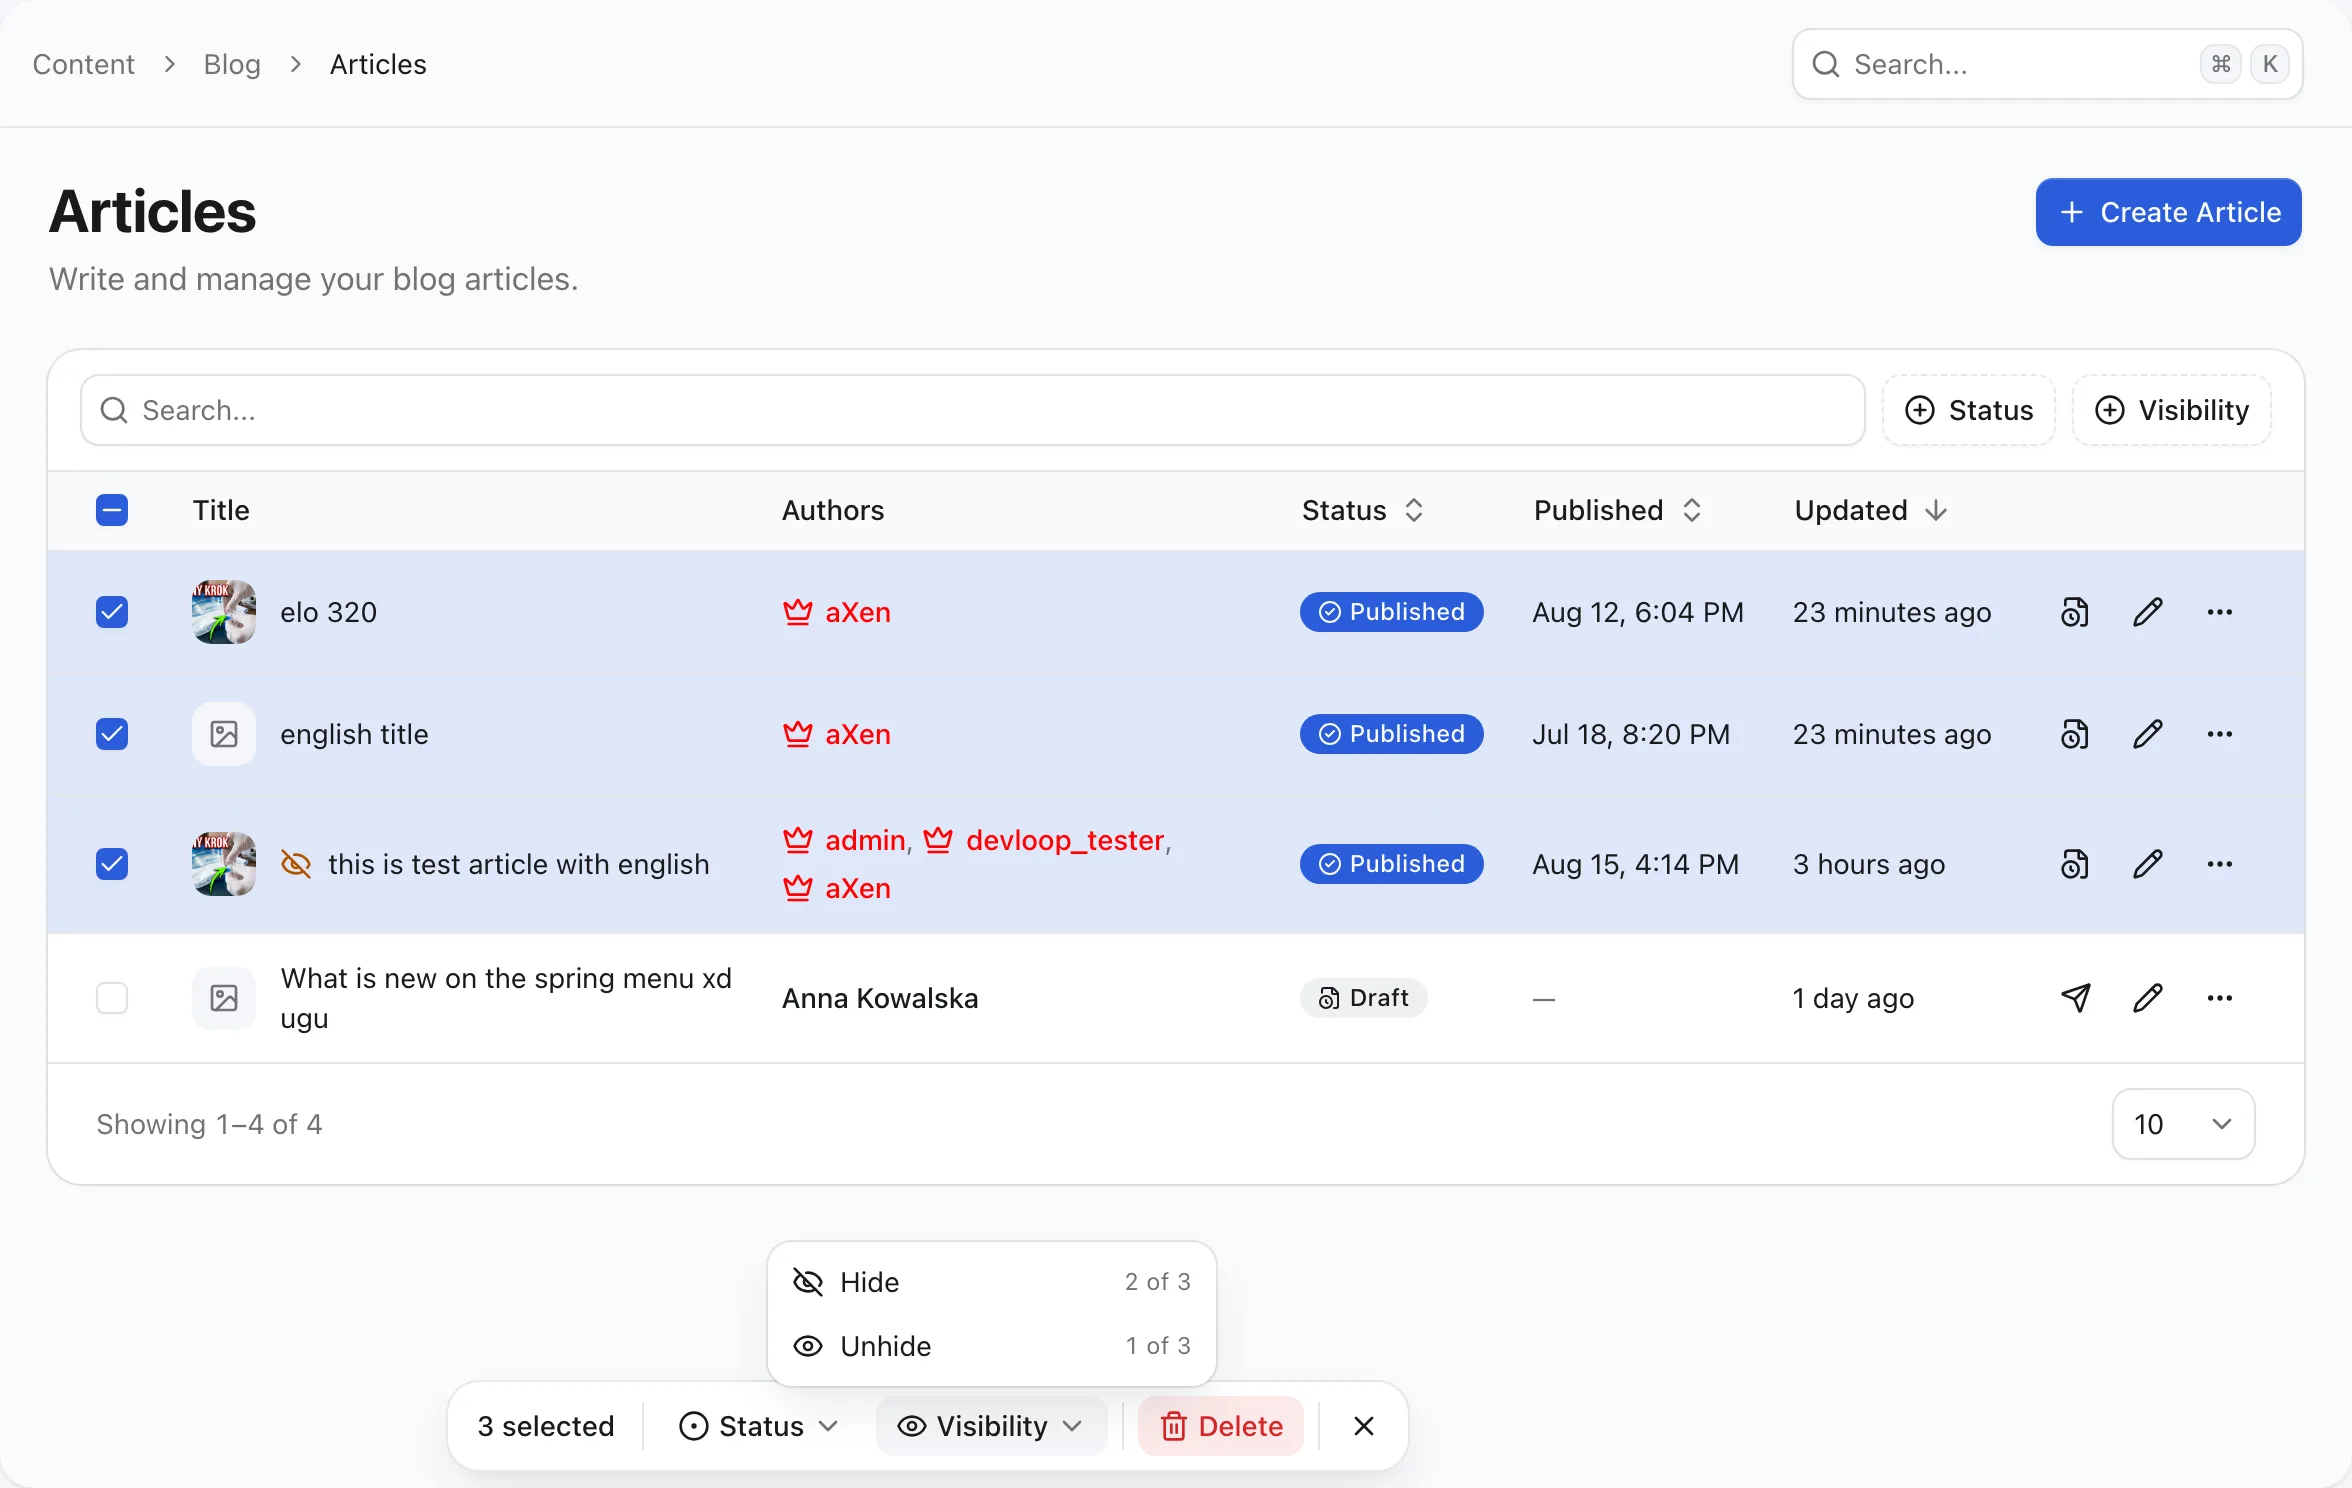
Task: Uncheck the english title row checkbox
Action: click(x=112, y=734)
